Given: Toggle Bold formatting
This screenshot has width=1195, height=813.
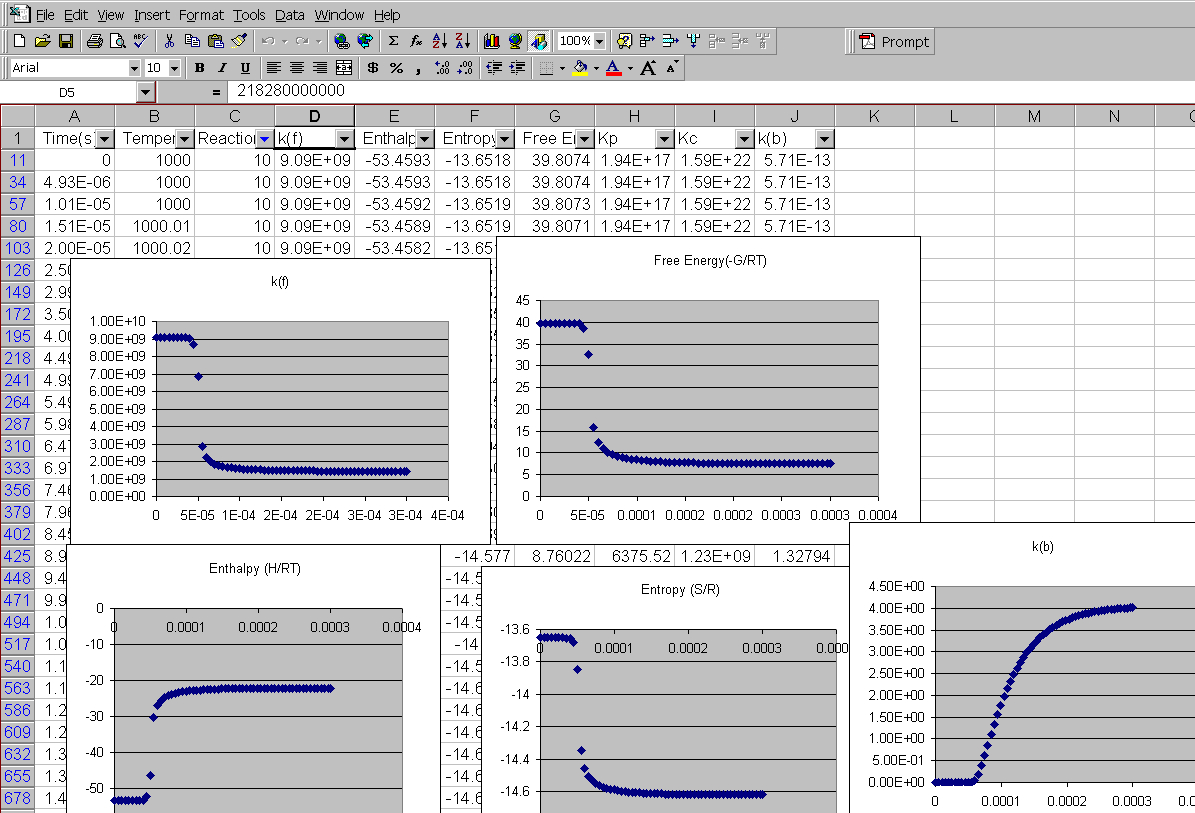Looking at the screenshot, I should 199,68.
